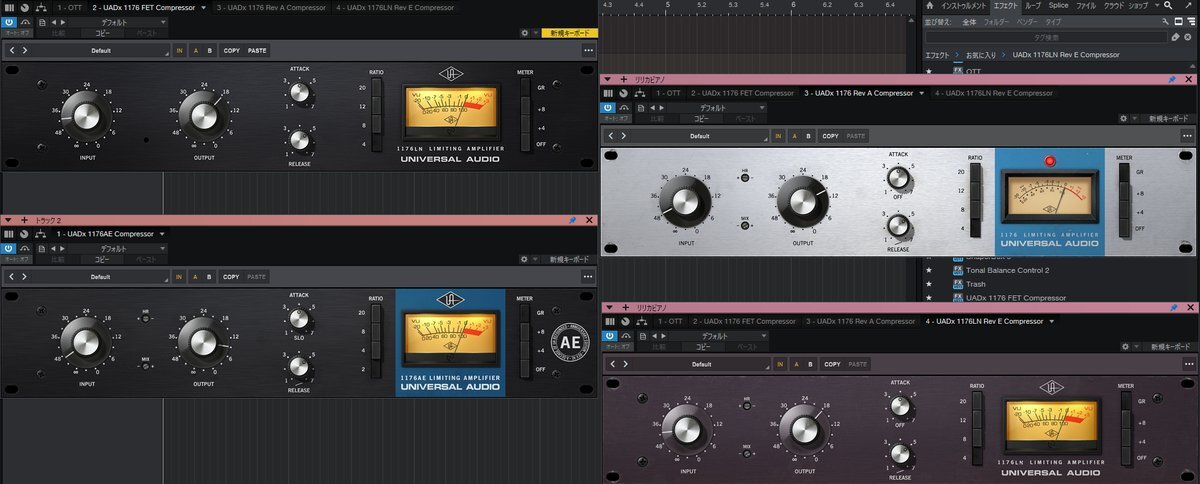Open ループ tab in browser
Screen dimensions: 1200x484
click(1033, 6)
